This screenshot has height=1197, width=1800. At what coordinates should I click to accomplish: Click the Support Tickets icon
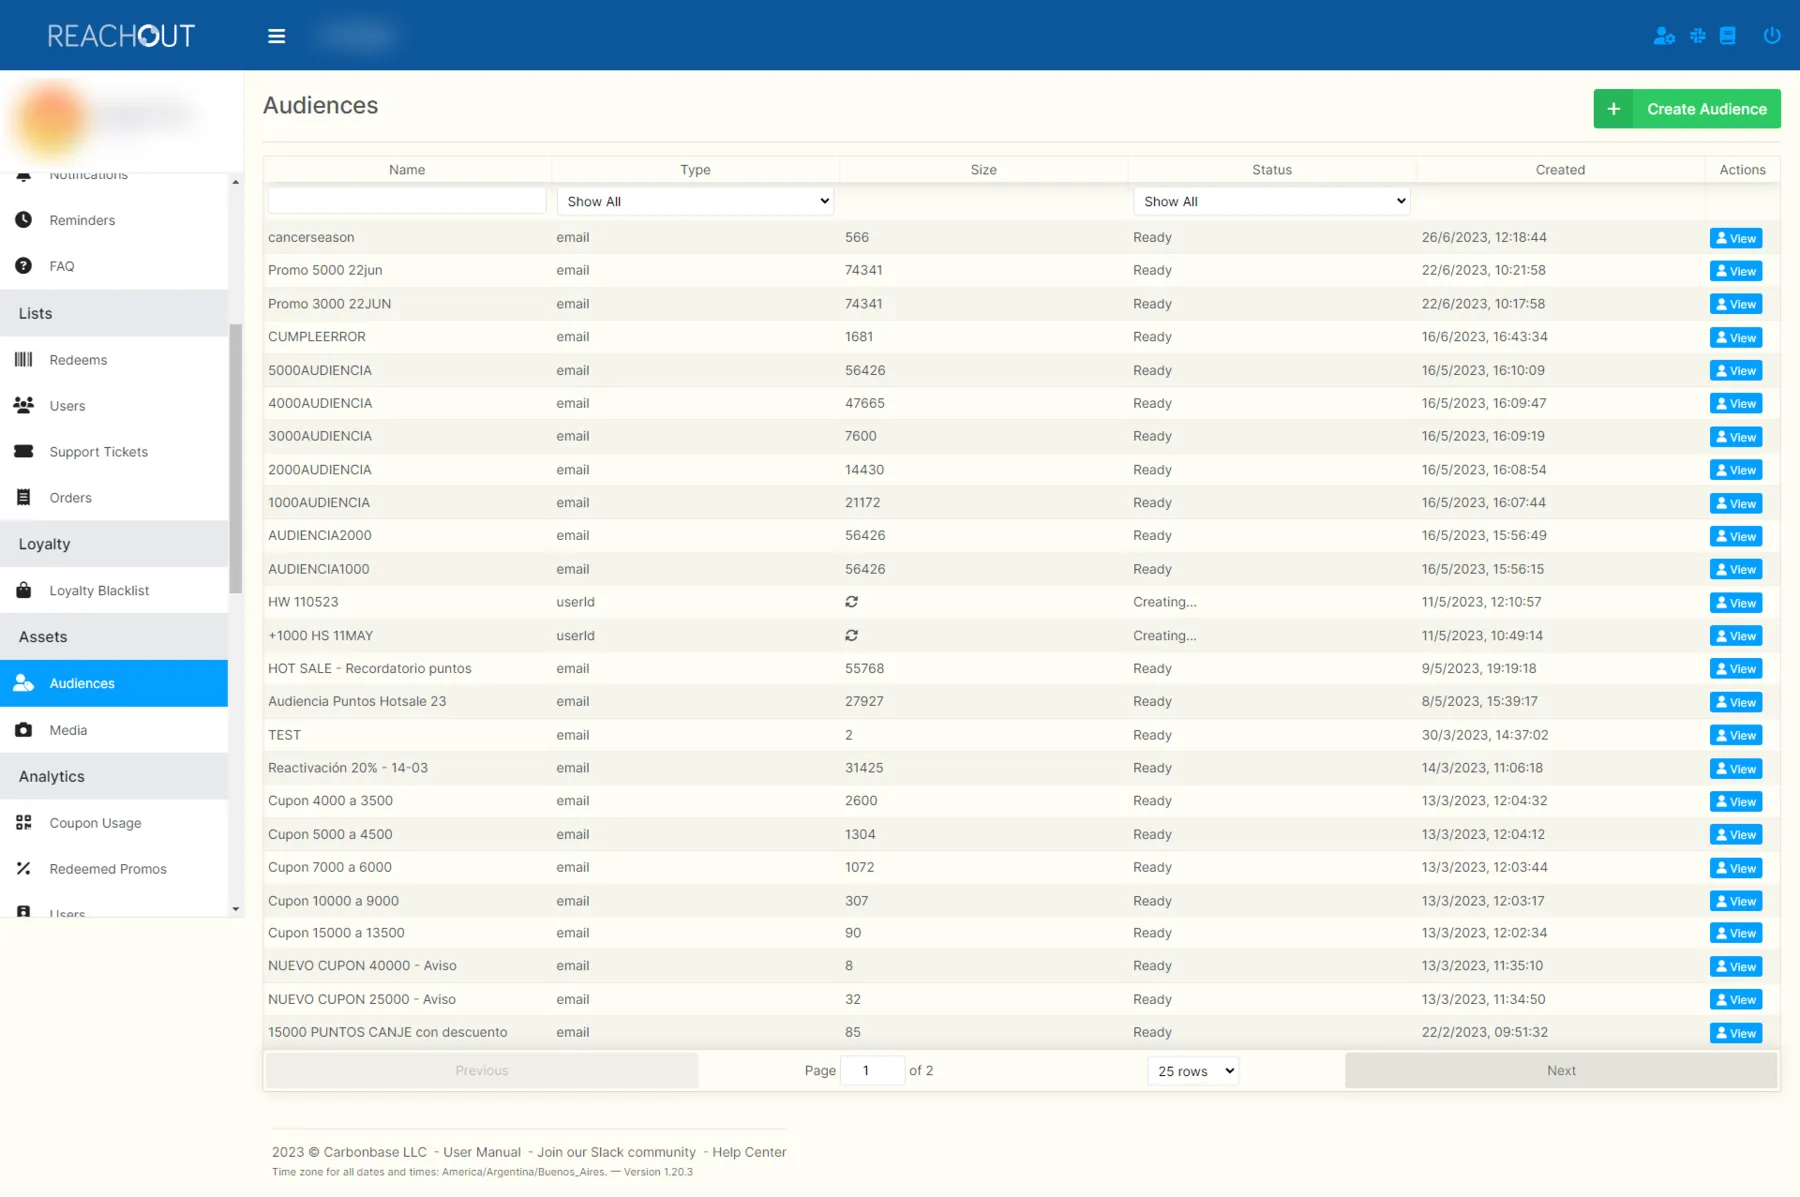pos(24,451)
